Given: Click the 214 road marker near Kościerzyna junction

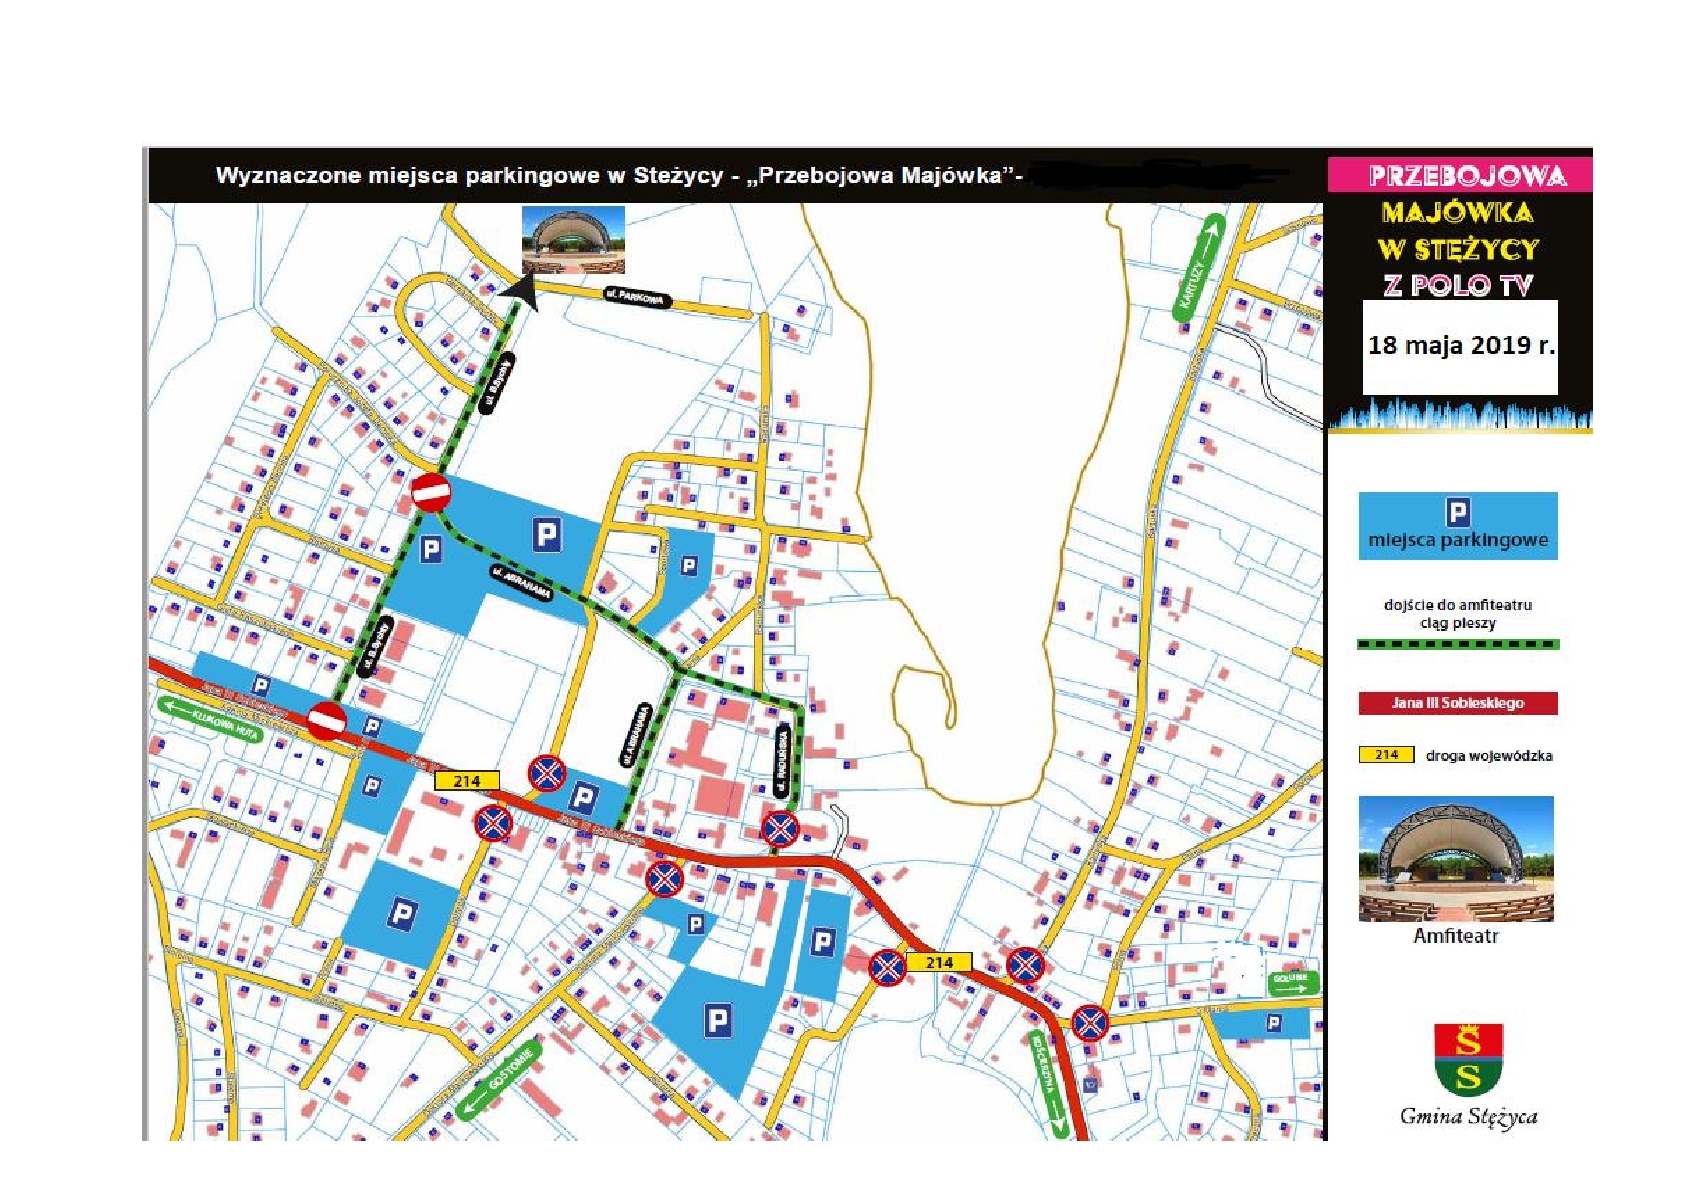Looking at the screenshot, I should coord(939,962).
